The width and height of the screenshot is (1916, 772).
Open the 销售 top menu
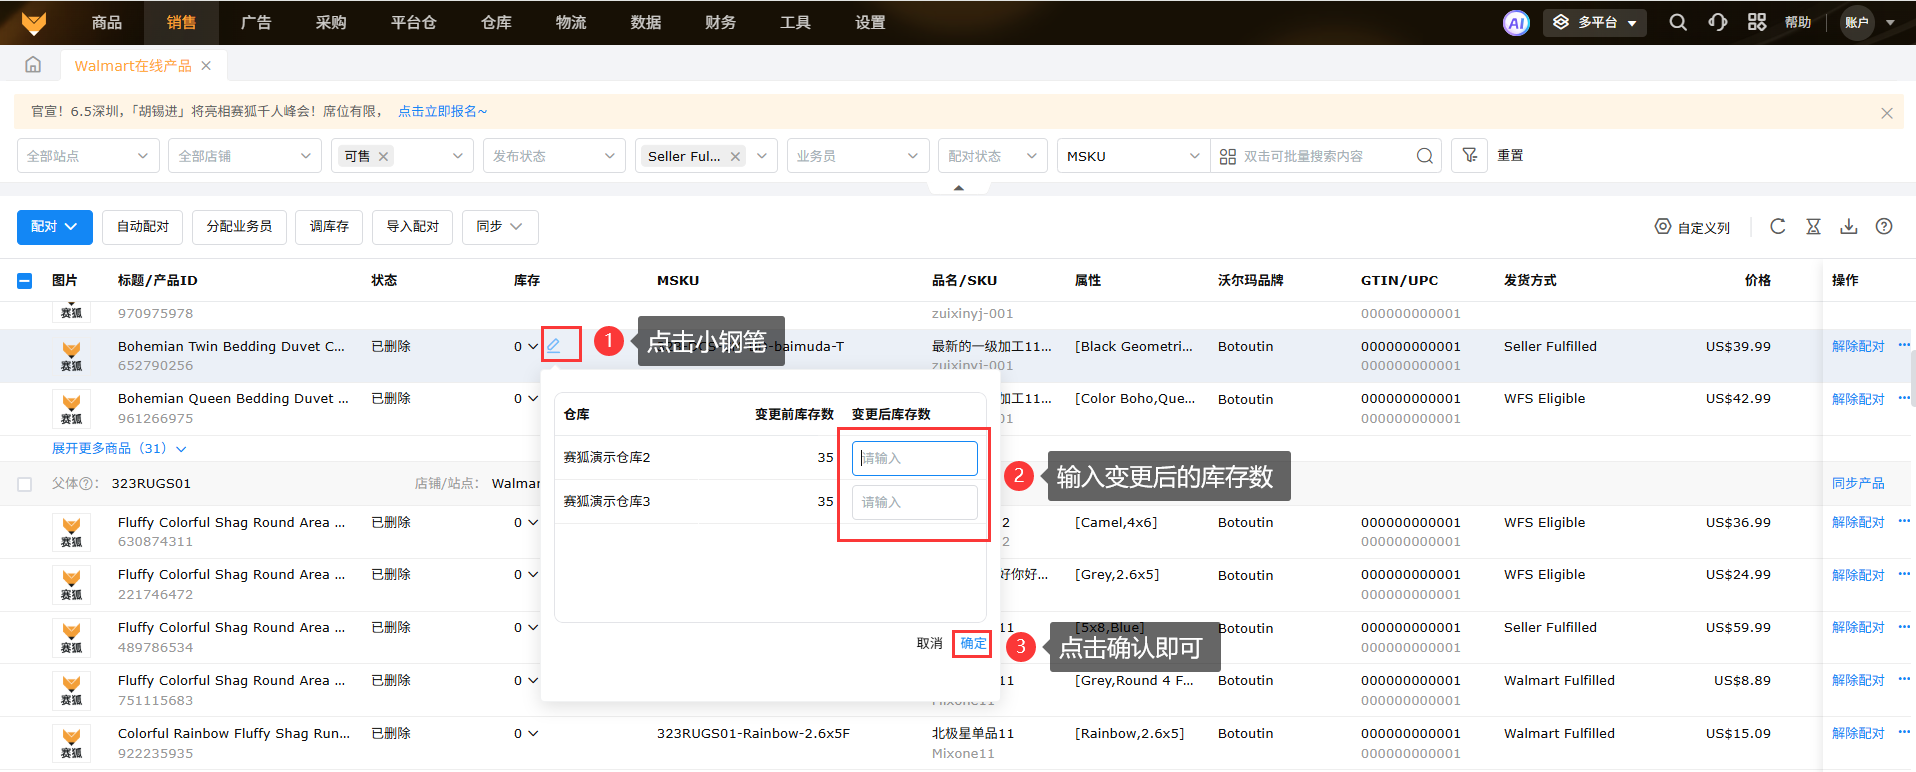click(181, 23)
